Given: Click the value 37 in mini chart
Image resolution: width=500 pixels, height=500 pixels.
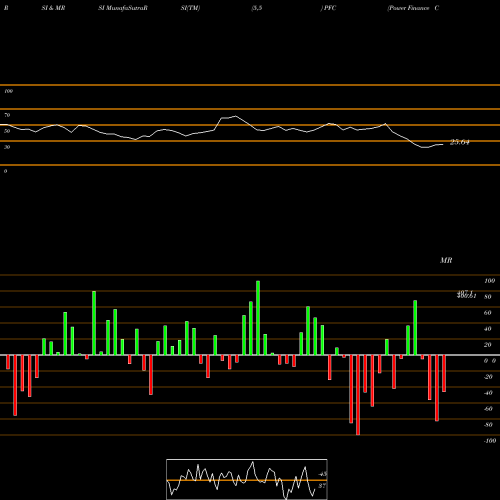Looking at the screenshot, I should [322, 486].
